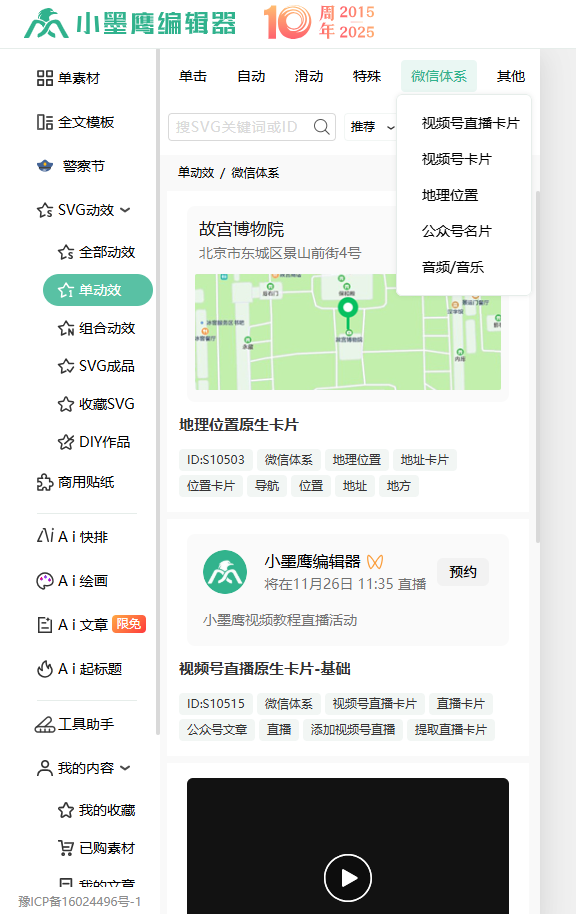Click the 地理位置原生卡片 title
The image size is (576, 914).
tap(238, 425)
